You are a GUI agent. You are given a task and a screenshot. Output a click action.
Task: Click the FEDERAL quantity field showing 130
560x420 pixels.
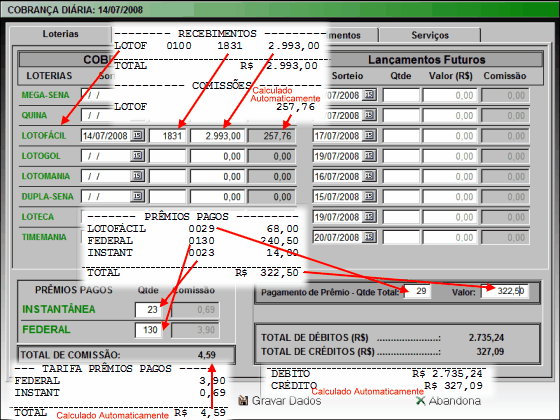click(148, 330)
